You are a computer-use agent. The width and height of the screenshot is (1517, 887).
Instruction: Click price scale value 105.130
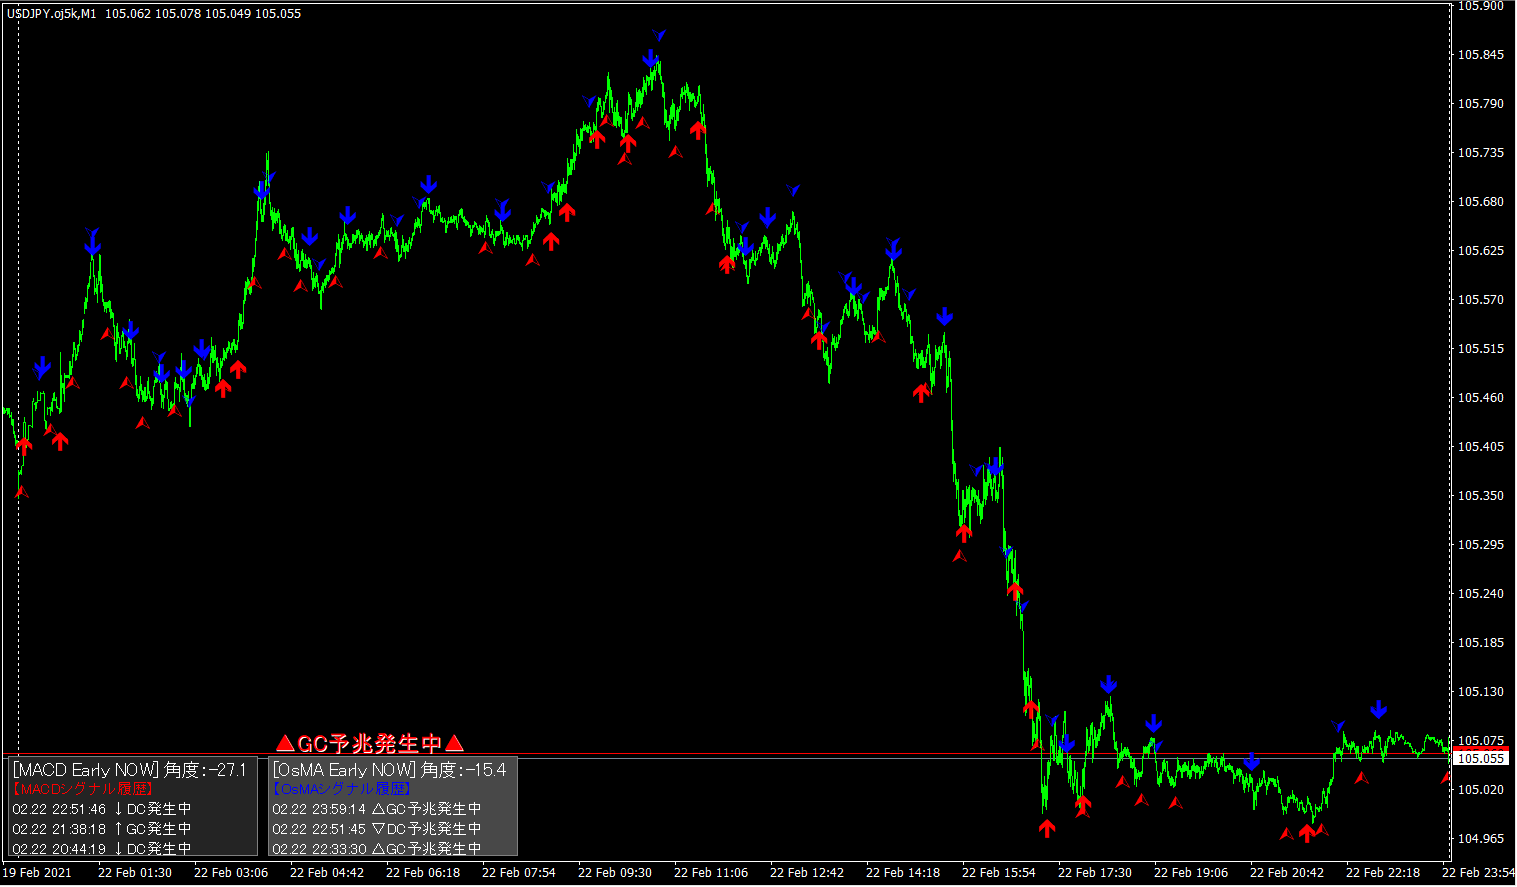point(1481,692)
